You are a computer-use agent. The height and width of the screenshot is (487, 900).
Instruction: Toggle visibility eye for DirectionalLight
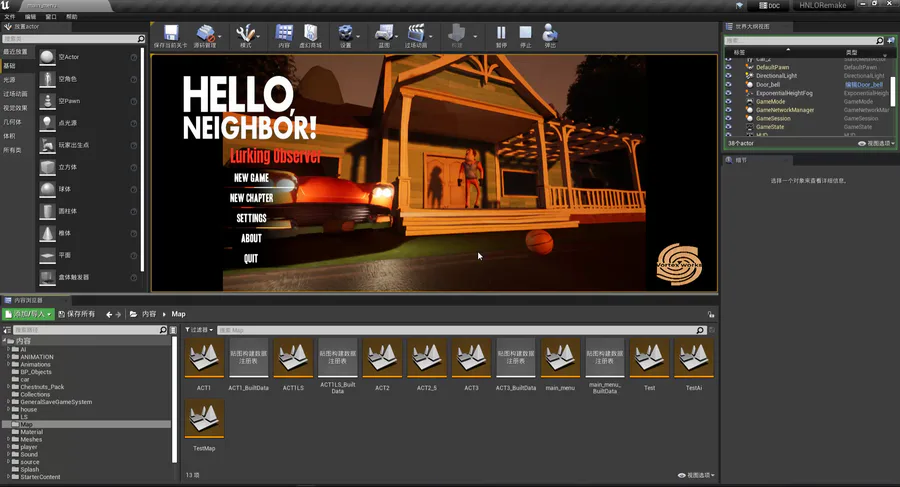[728, 76]
